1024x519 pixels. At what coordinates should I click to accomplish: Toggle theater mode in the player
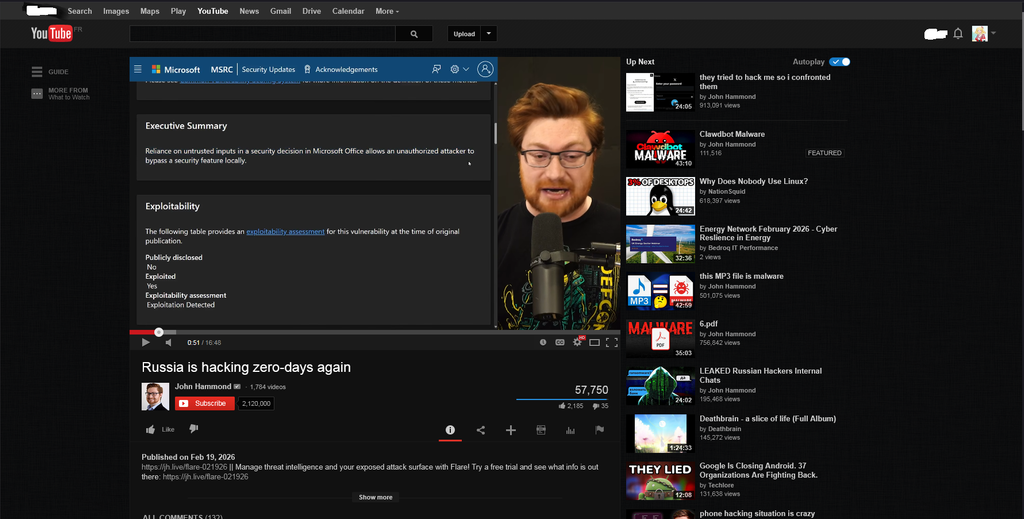click(x=595, y=342)
